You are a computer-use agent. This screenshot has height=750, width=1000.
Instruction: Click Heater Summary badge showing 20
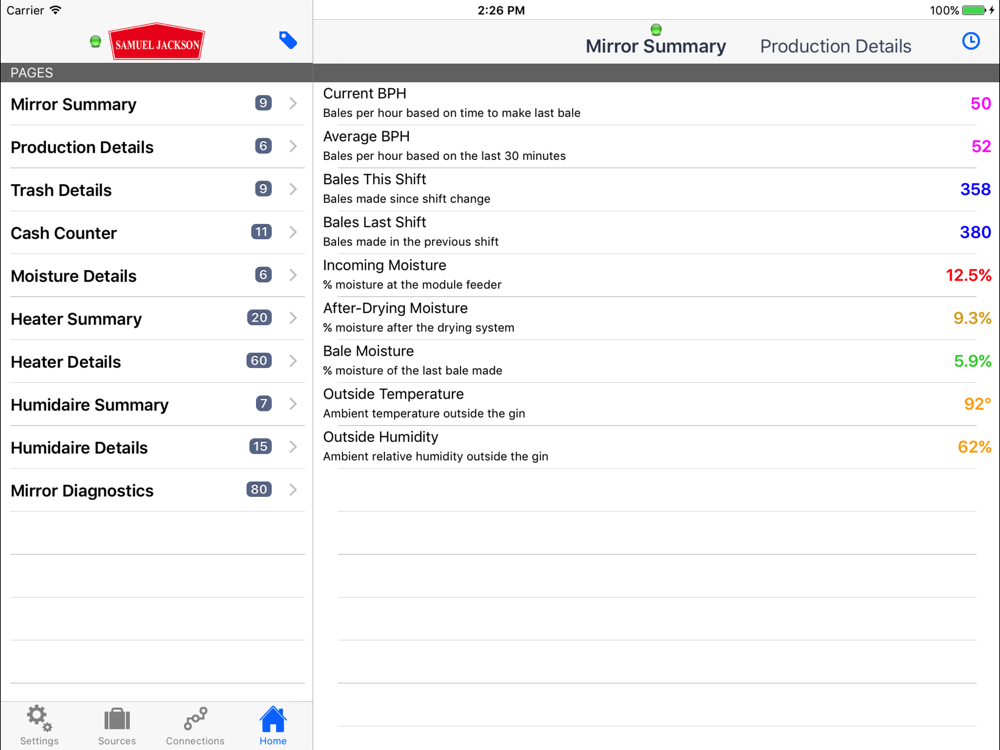[x=259, y=318]
